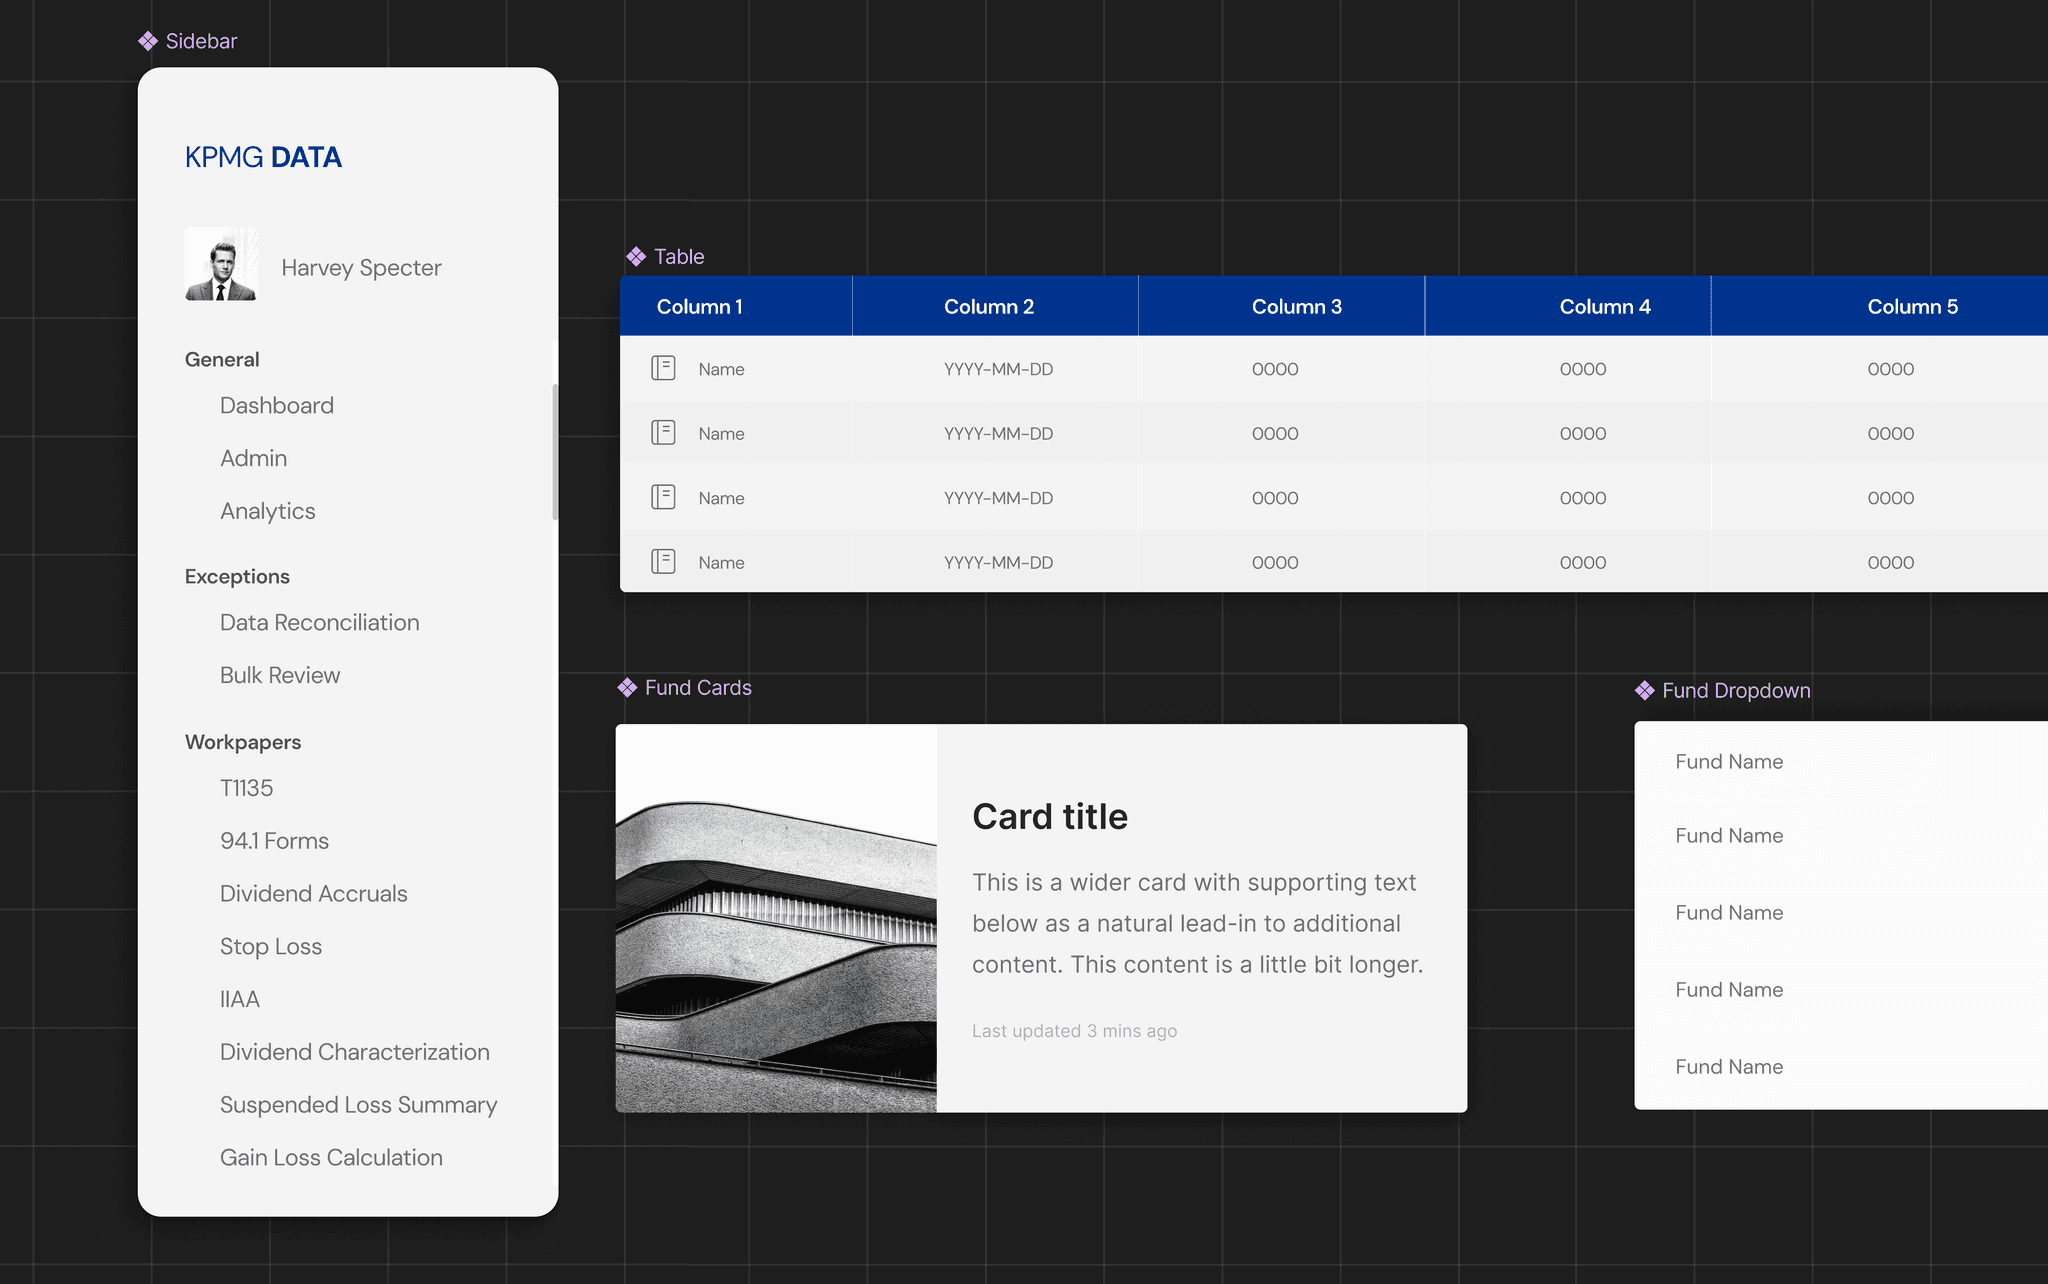
Task: Click Harvey Specter's profile photo
Action: pyautogui.click(x=221, y=265)
